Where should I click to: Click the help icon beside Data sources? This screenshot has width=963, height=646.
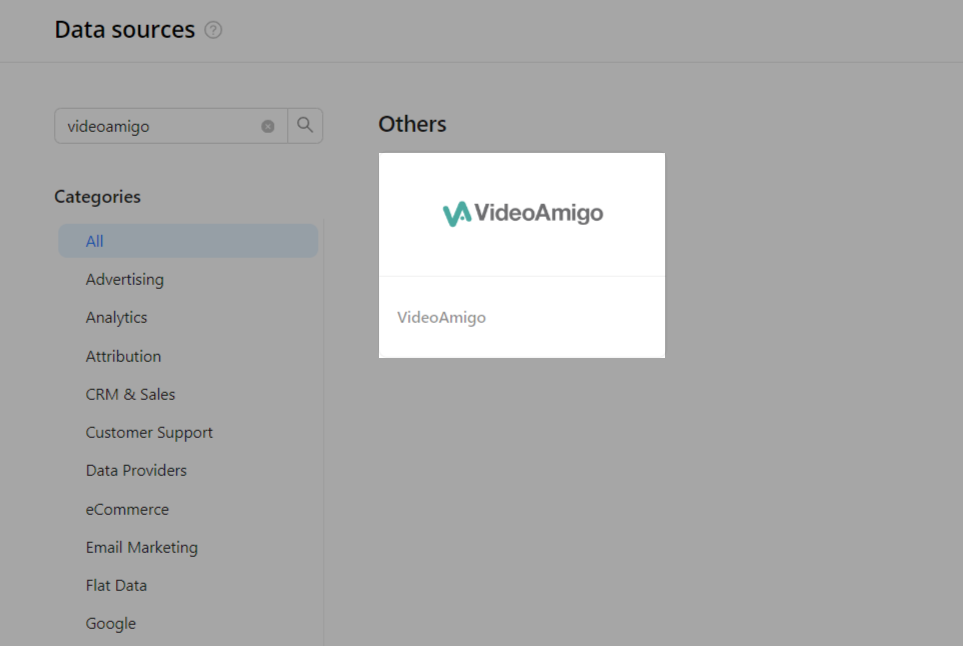pyautogui.click(x=213, y=30)
